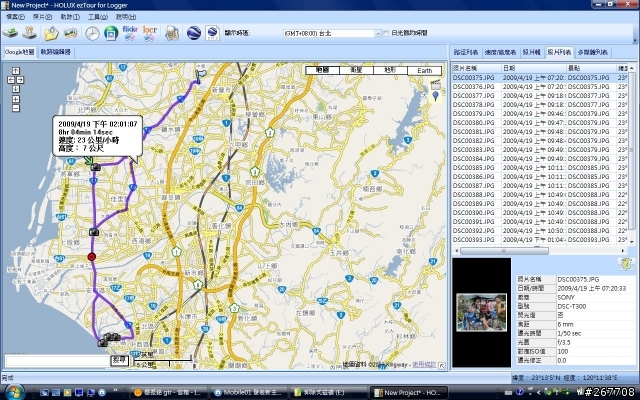Select the terrain map type button
Viewport: 640px width, 400px height.
[390, 70]
